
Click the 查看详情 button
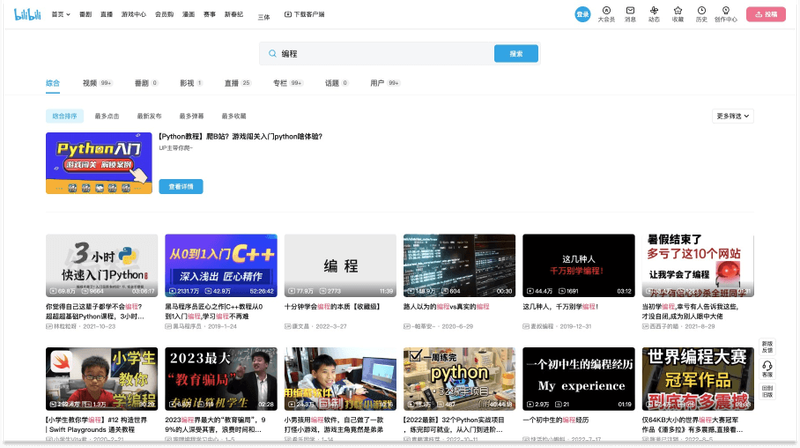[181, 187]
